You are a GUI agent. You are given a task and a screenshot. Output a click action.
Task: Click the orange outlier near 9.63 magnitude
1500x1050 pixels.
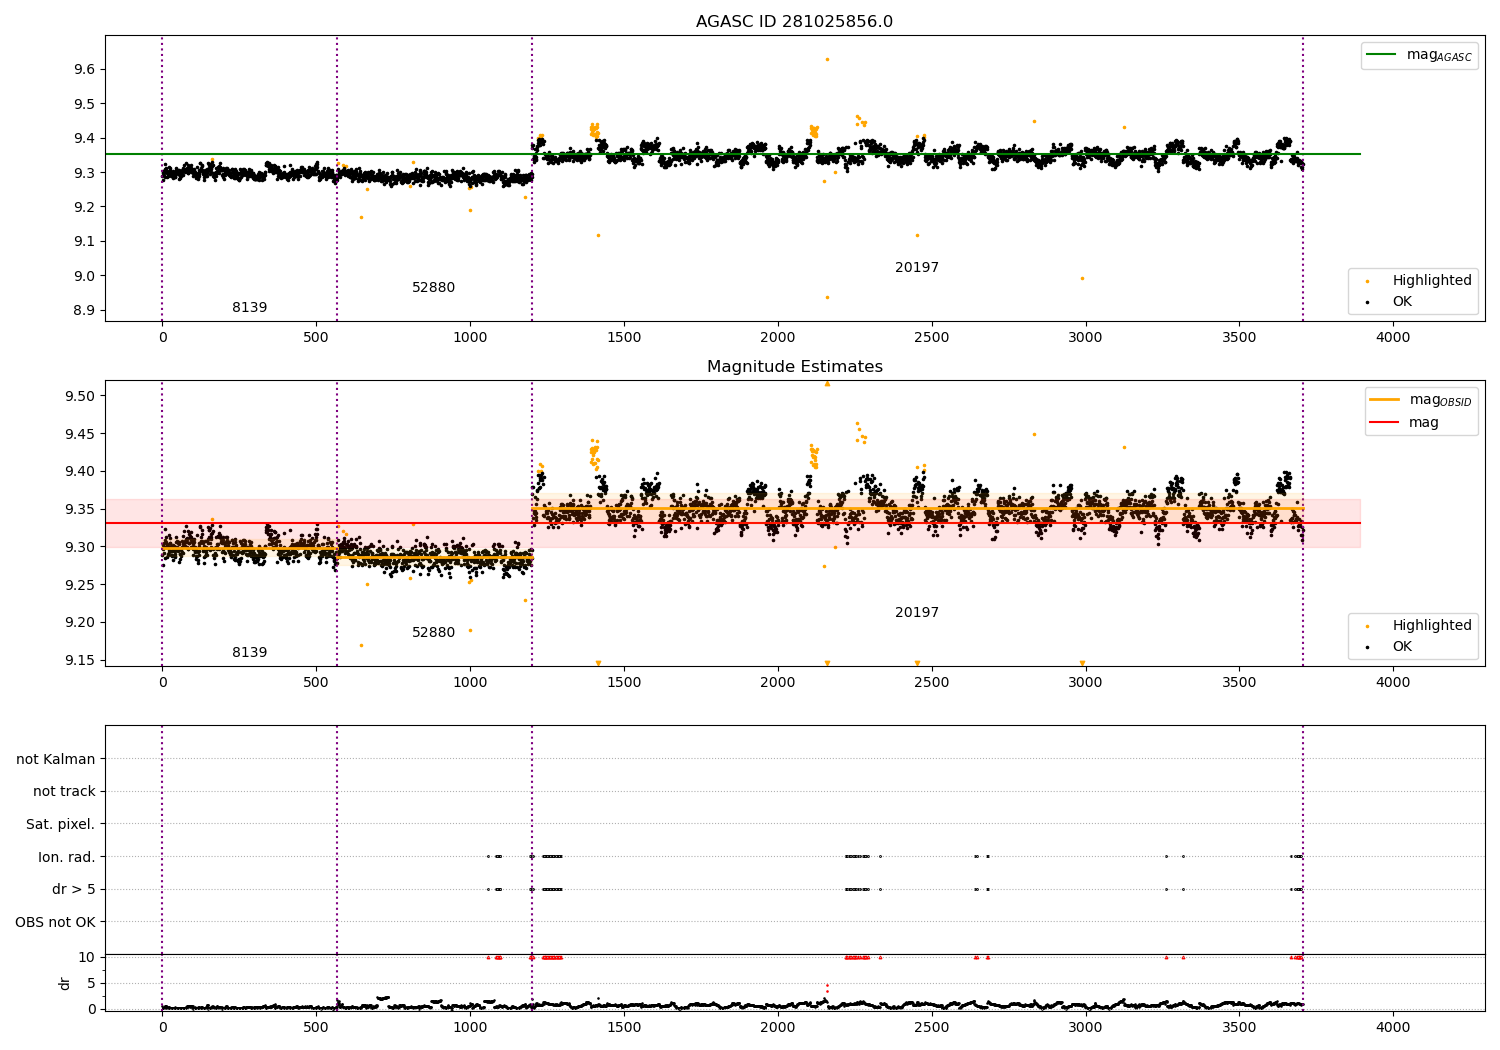pos(827,59)
